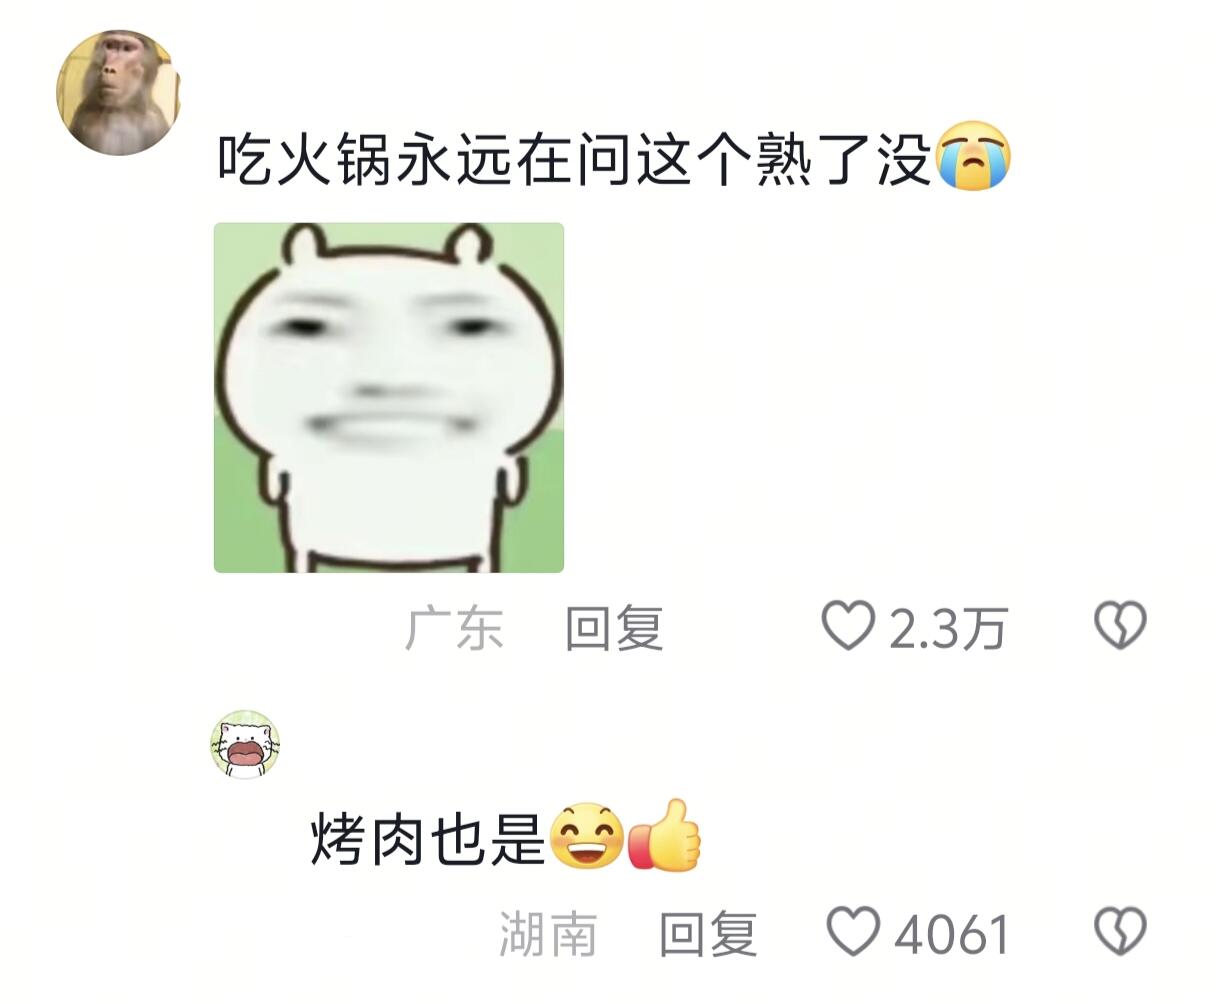Like the 烤肉也是 reply with heart icon

point(853,931)
